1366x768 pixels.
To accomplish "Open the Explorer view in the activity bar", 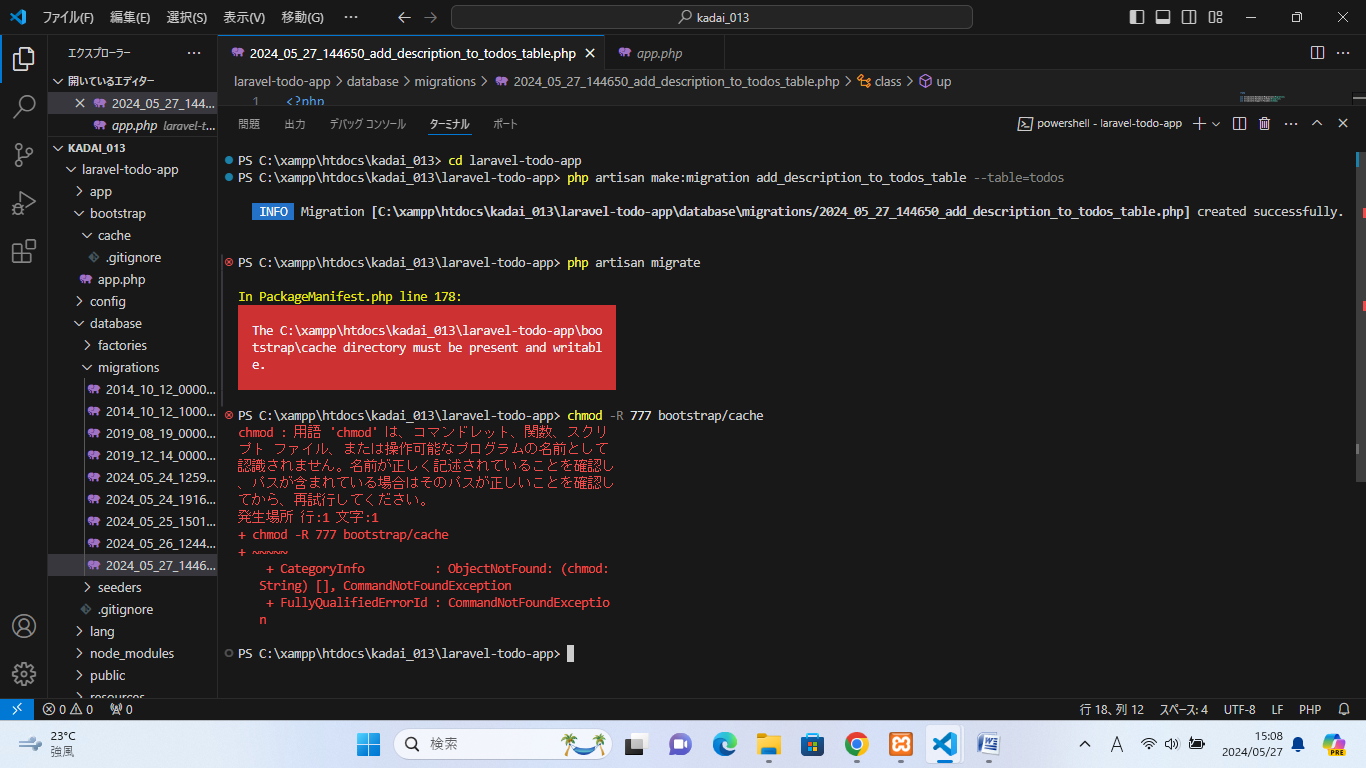I will coord(23,59).
